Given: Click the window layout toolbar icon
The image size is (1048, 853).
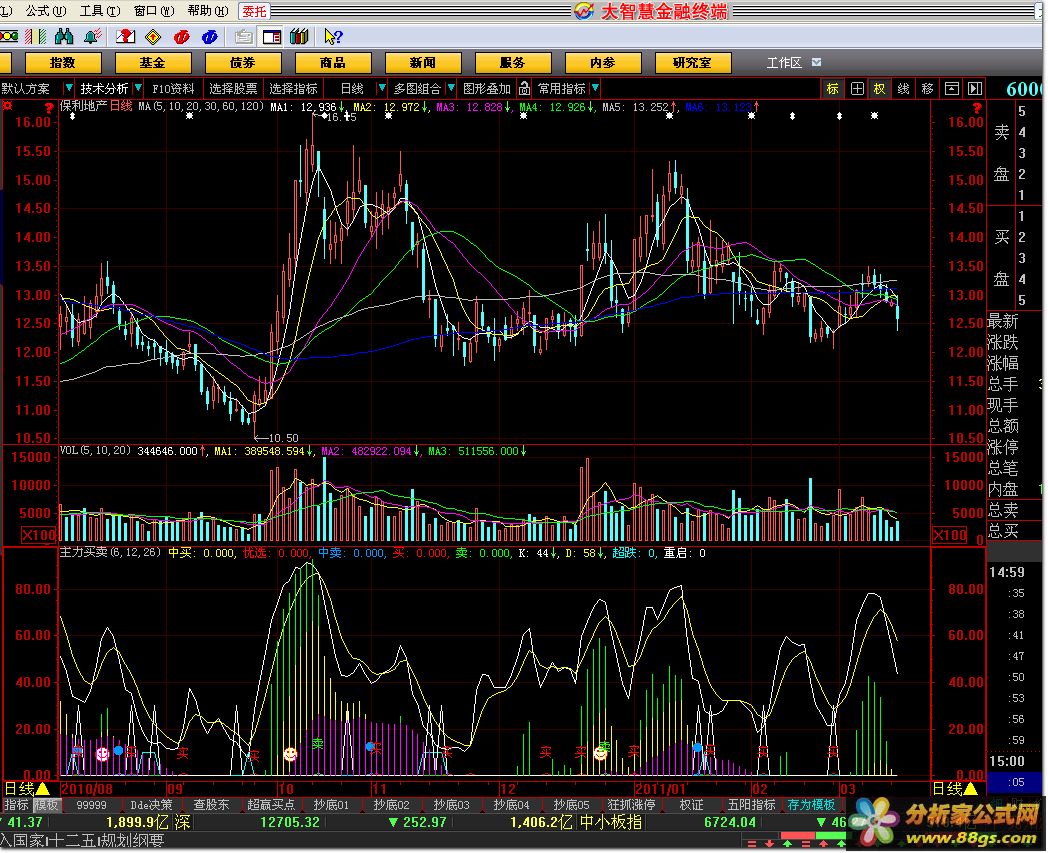Looking at the screenshot, I should tap(271, 37).
